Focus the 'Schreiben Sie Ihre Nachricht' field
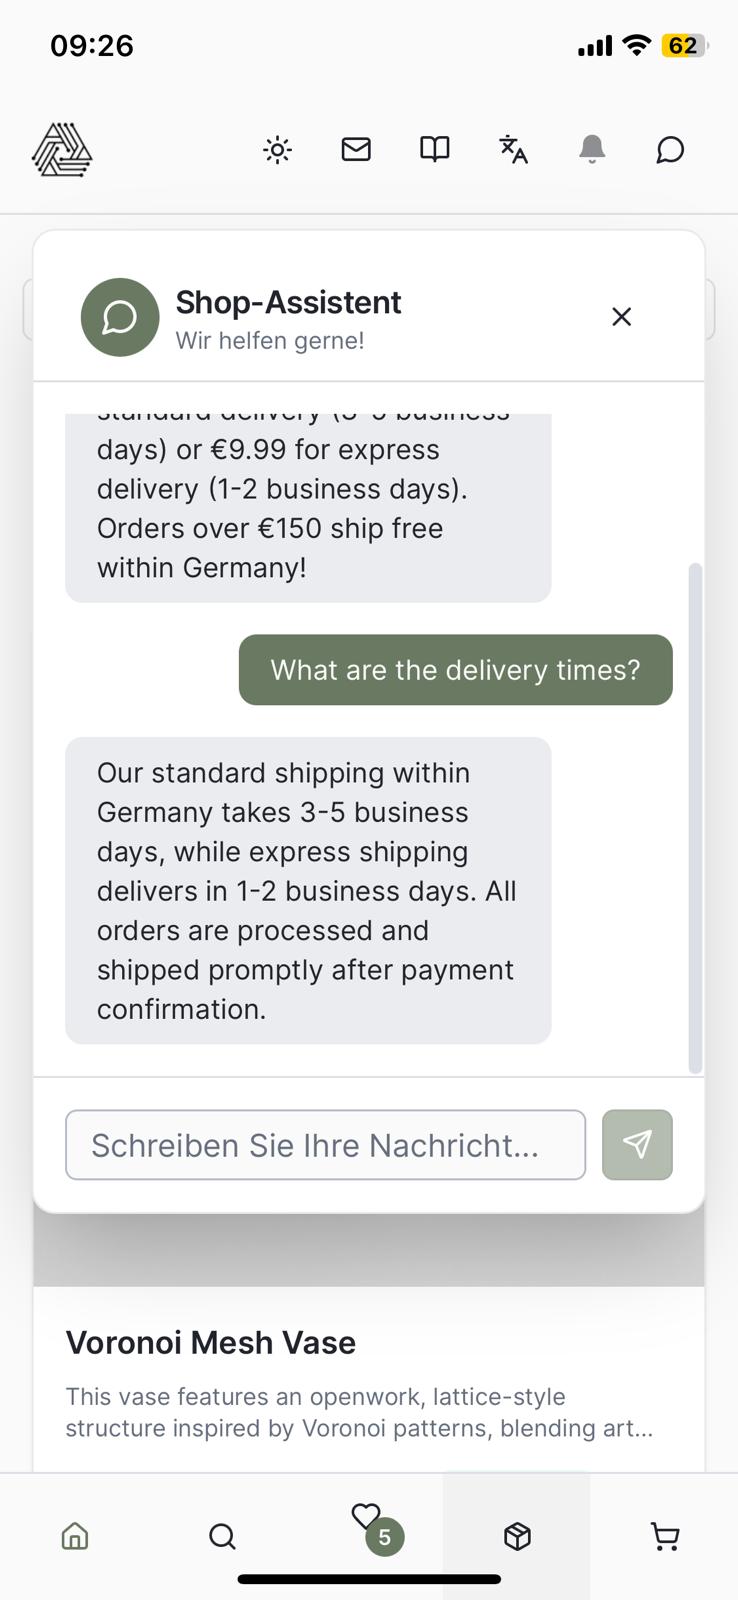Screen dimensions: 738x1600 tap(325, 1145)
